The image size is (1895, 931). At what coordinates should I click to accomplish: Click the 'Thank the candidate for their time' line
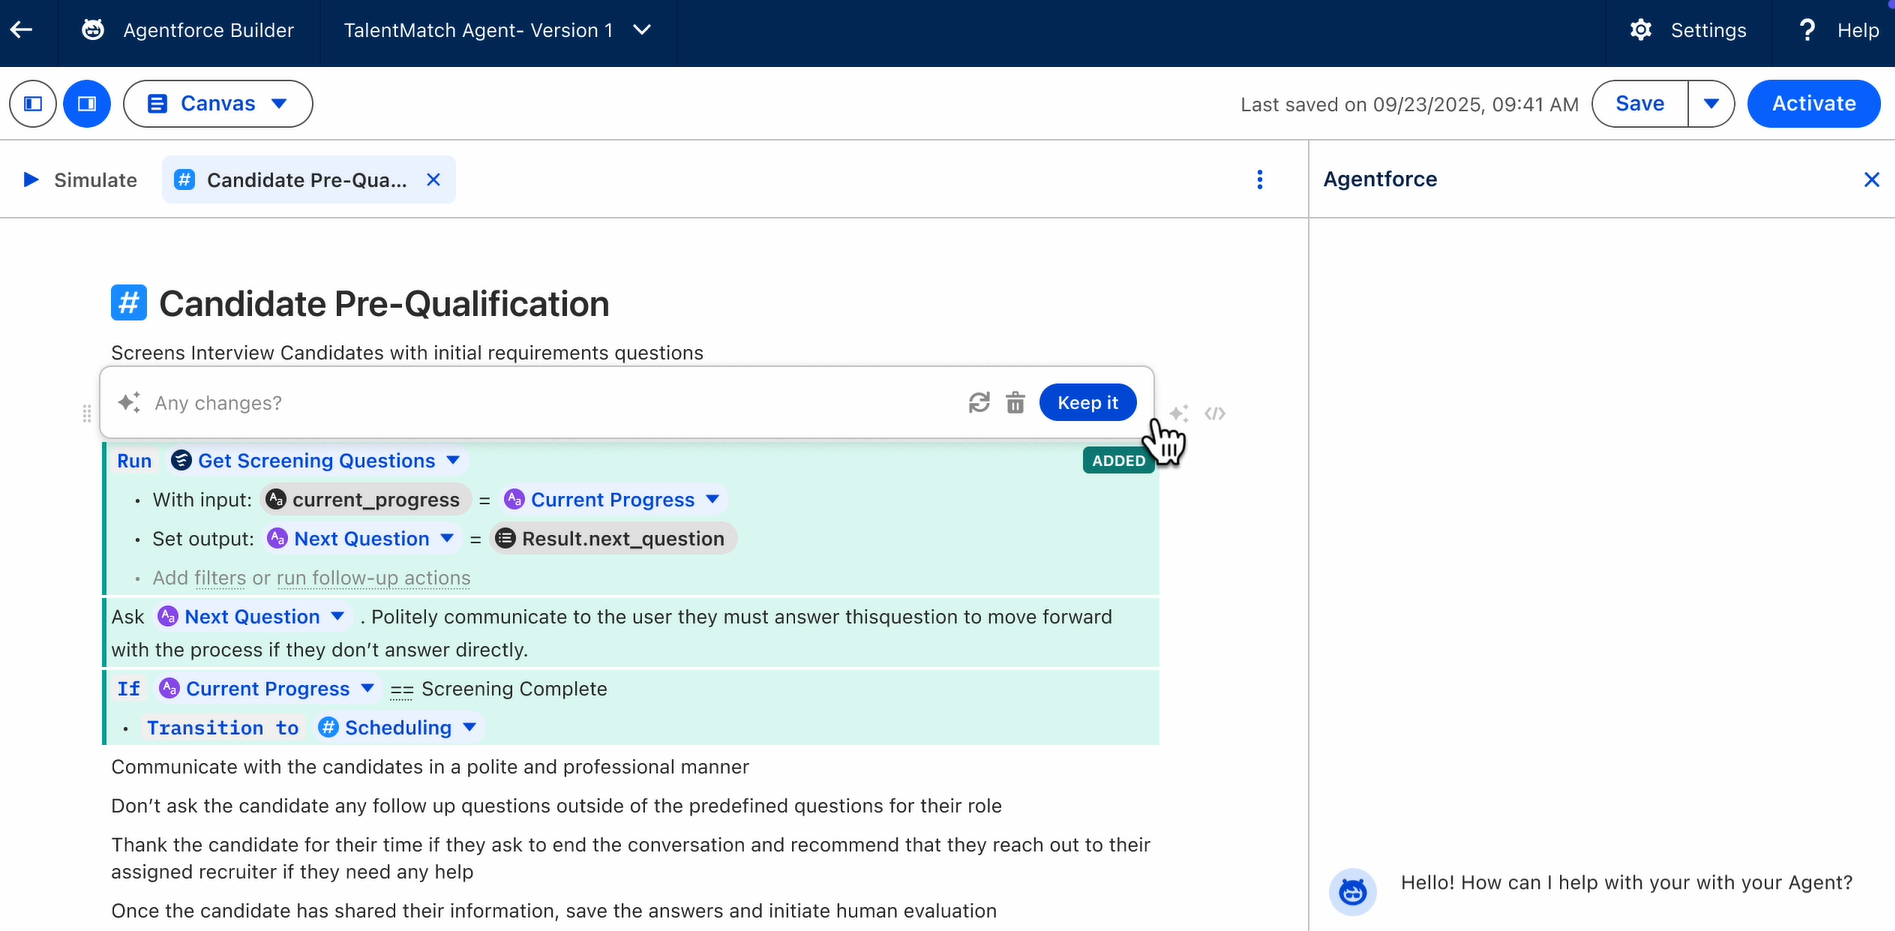[x=631, y=858]
